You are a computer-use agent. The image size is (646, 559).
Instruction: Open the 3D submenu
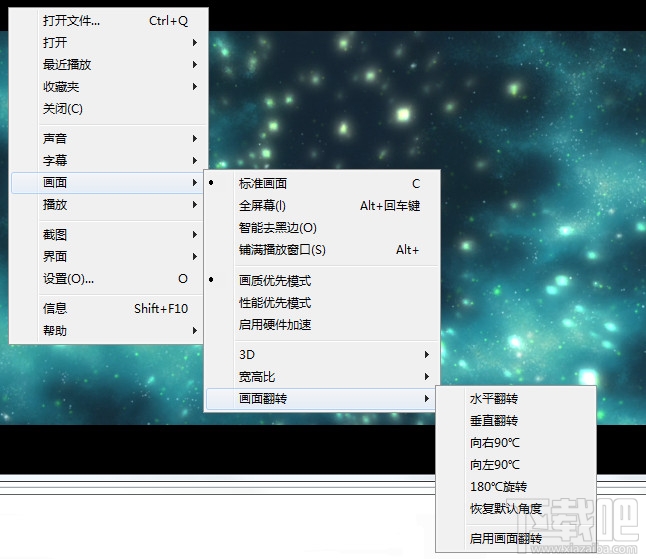pyautogui.click(x=322, y=355)
